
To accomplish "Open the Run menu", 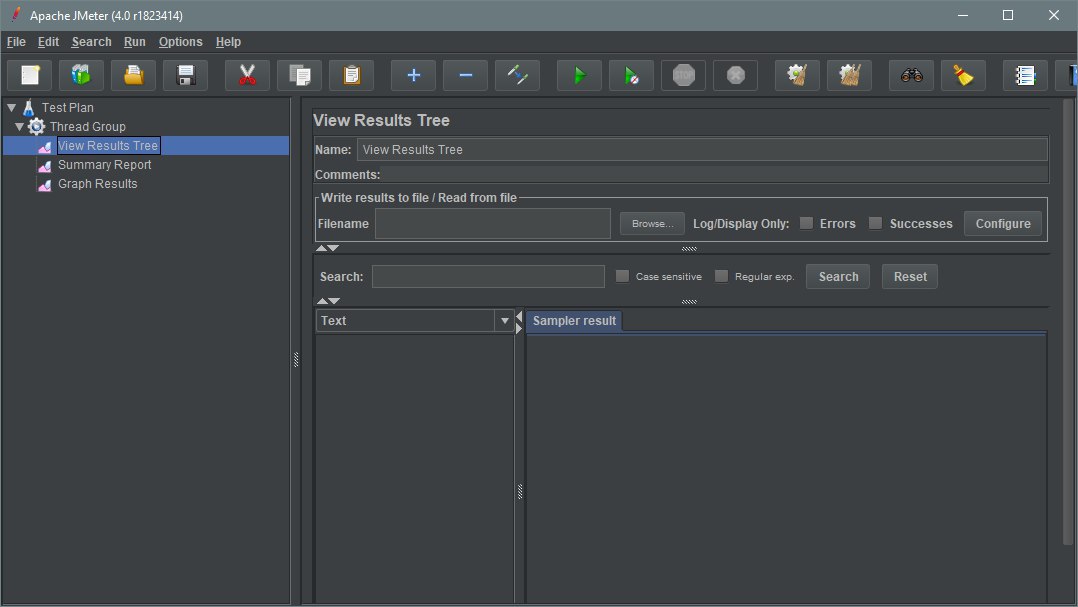I will (x=135, y=41).
